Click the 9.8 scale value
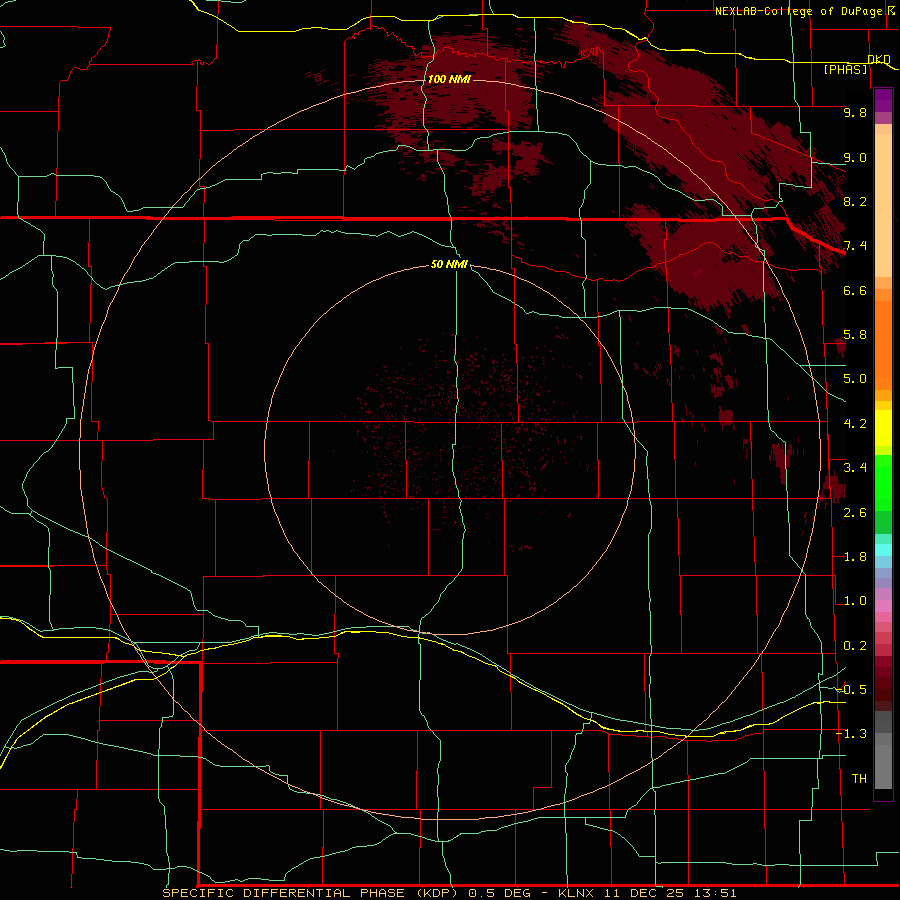Screen dimensions: 900x900 coord(855,112)
